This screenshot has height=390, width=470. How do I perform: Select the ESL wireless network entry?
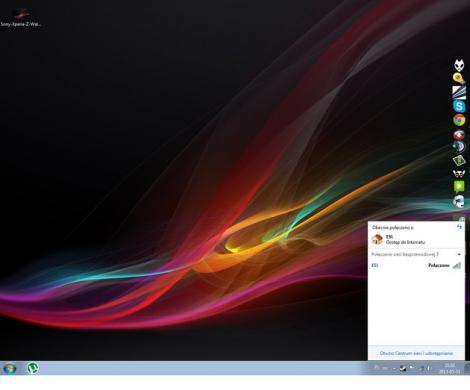(x=416, y=265)
